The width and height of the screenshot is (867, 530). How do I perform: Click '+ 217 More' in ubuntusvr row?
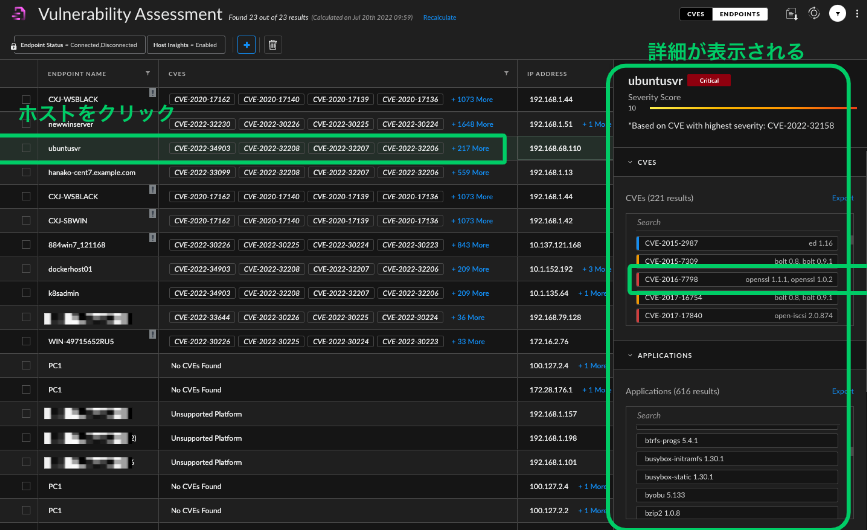pyautogui.click(x=471, y=148)
